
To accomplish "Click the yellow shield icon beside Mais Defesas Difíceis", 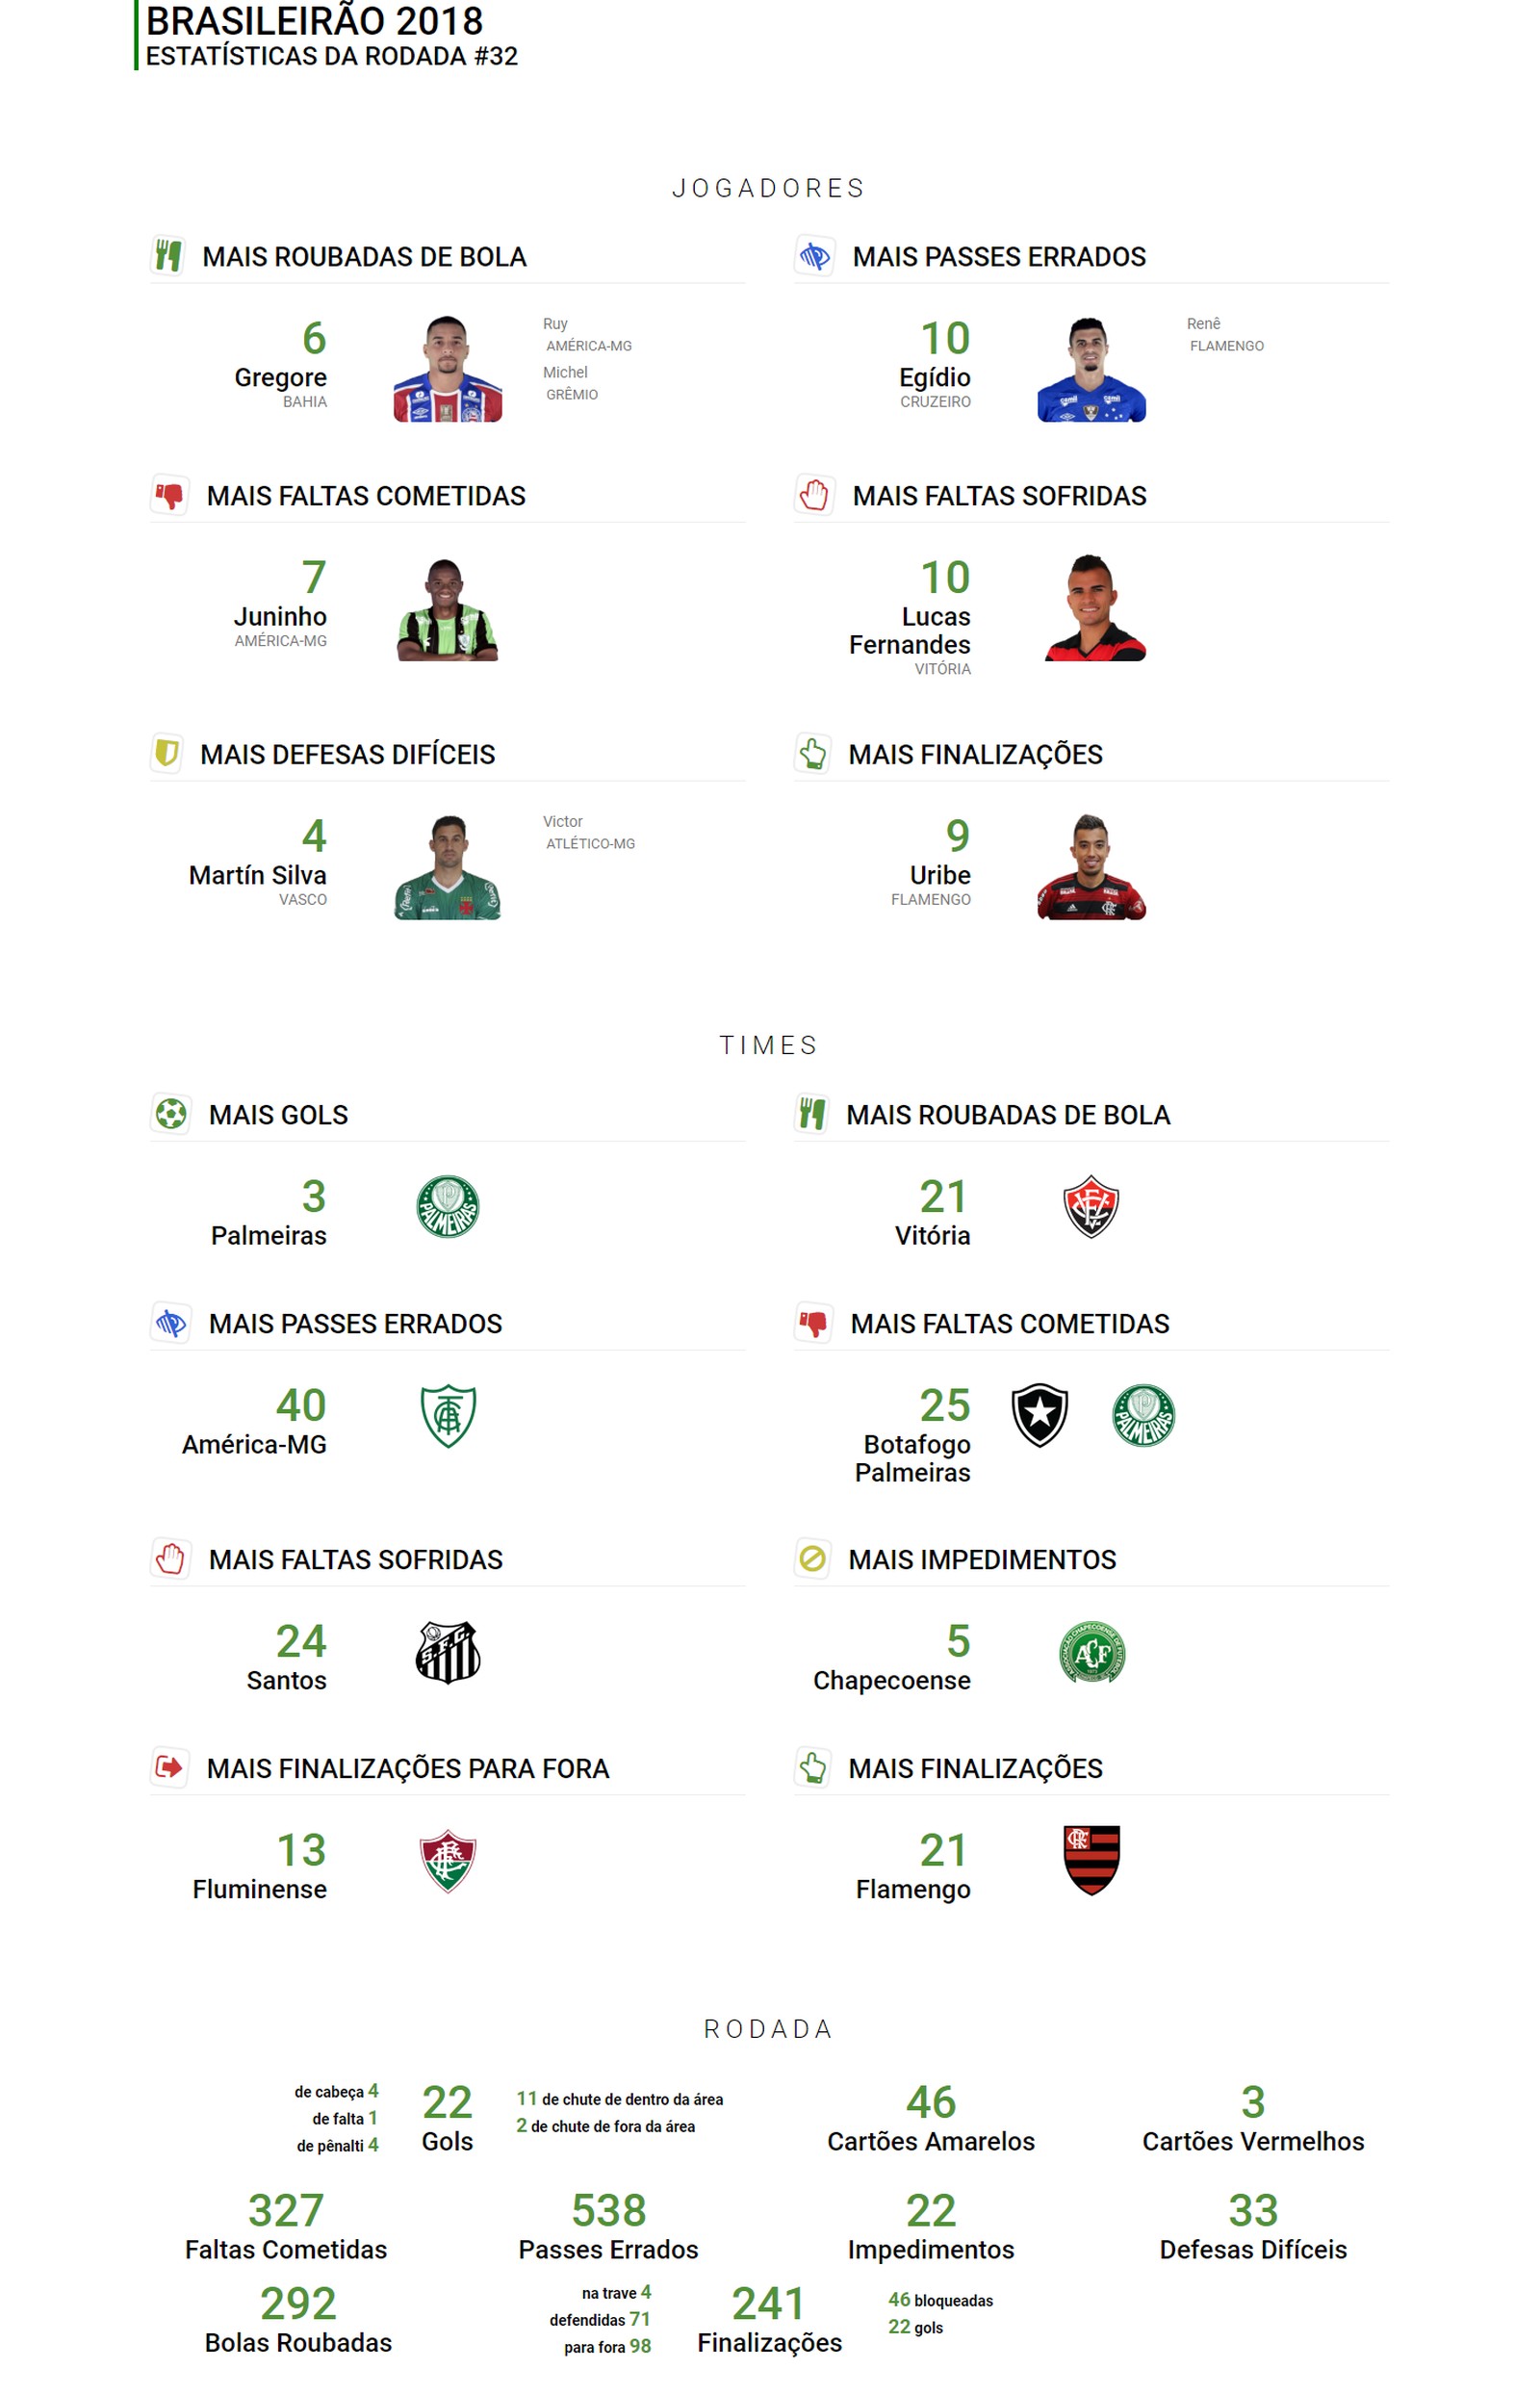I will click(166, 753).
